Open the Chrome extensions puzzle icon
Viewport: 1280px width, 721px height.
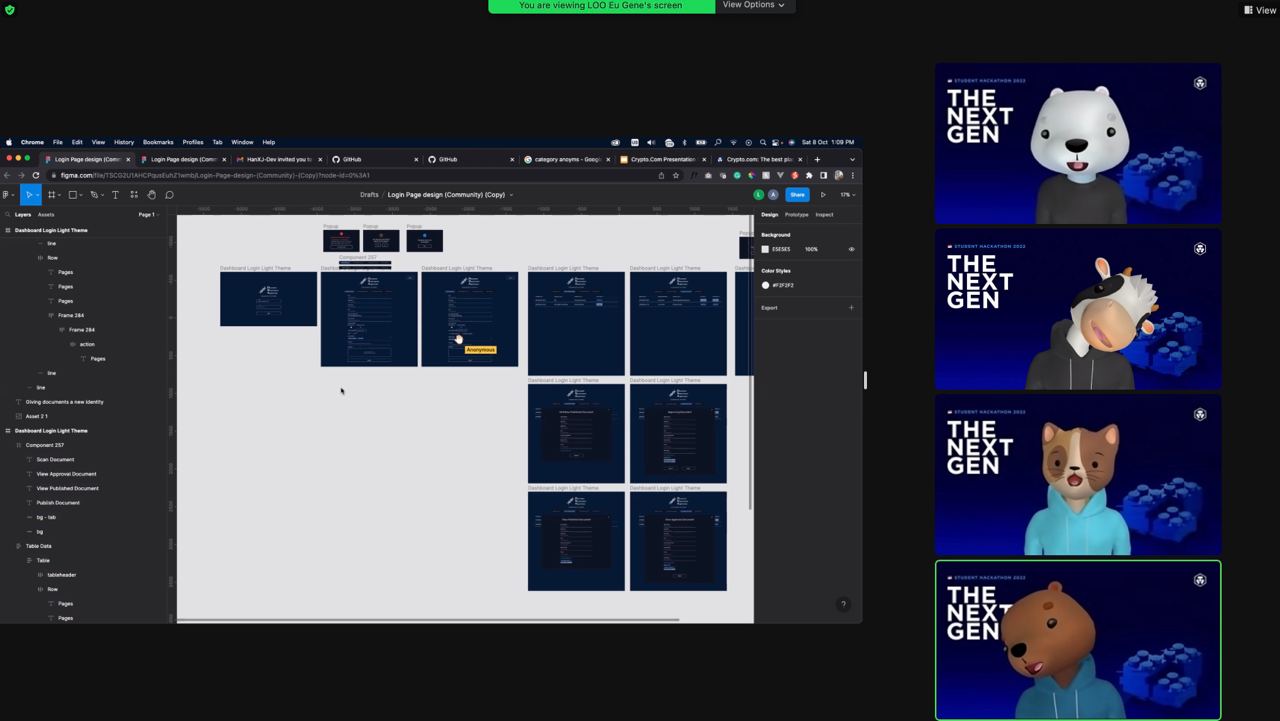[809, 175]
